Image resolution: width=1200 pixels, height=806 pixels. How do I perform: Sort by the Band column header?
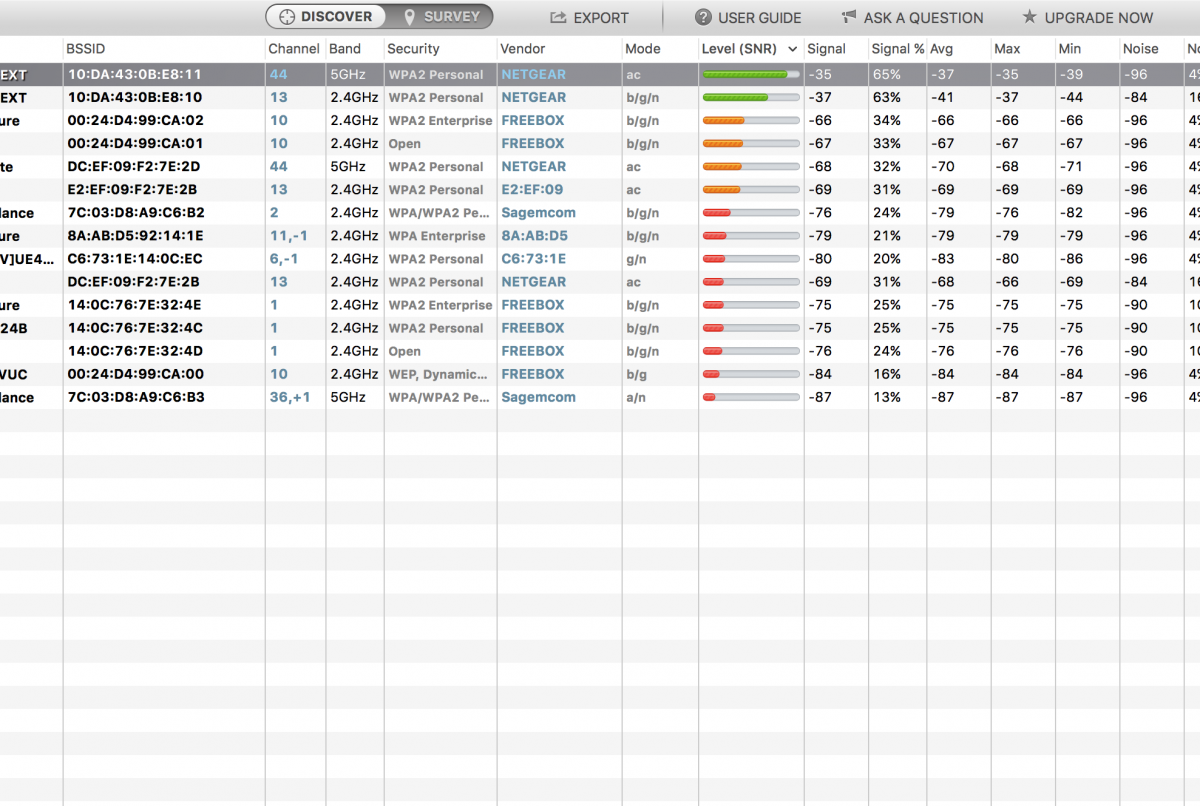(x=355, y=48)
